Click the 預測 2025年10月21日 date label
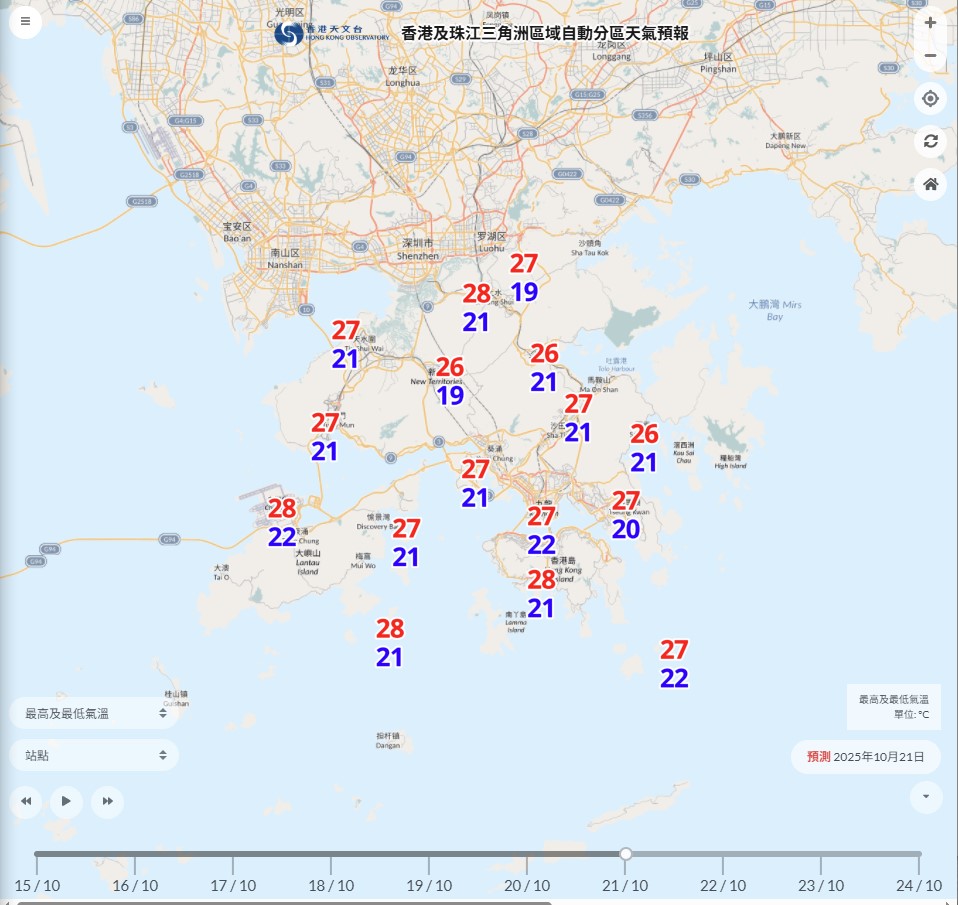 (x=865, y=757)
